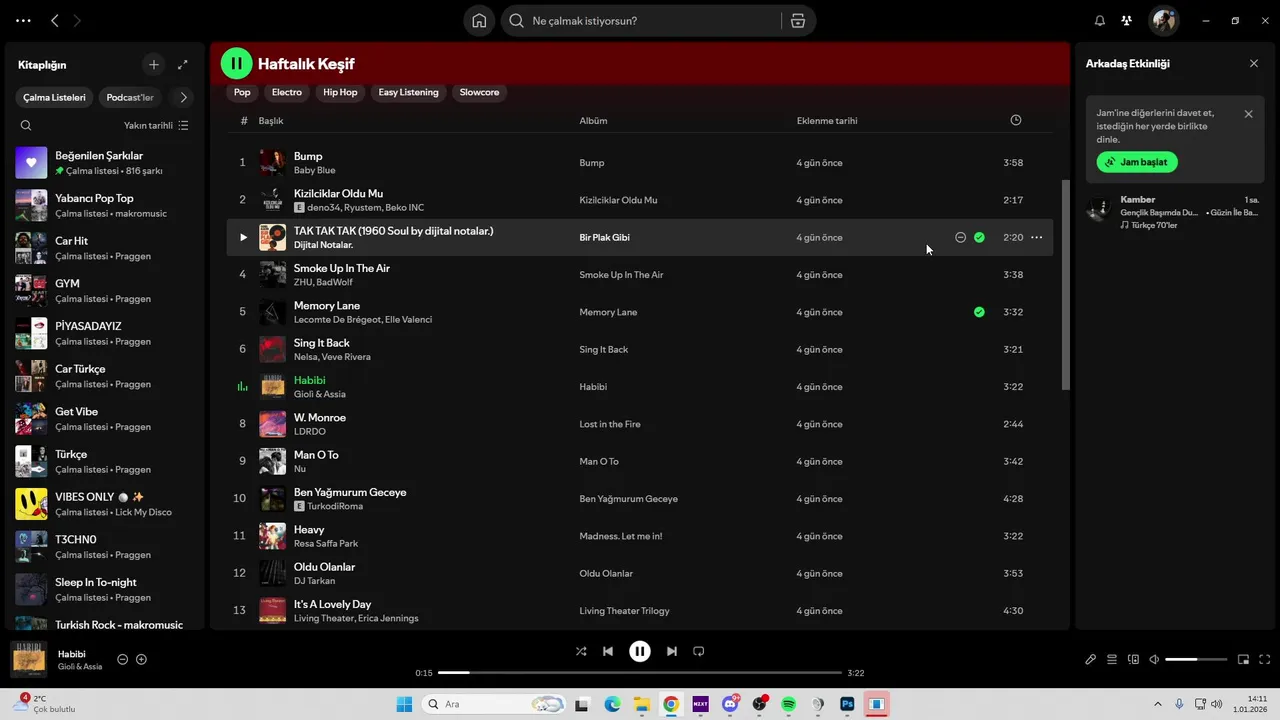Pause with the player bar button
Viewport: 1280px width, 720px height.
(640, 651)
